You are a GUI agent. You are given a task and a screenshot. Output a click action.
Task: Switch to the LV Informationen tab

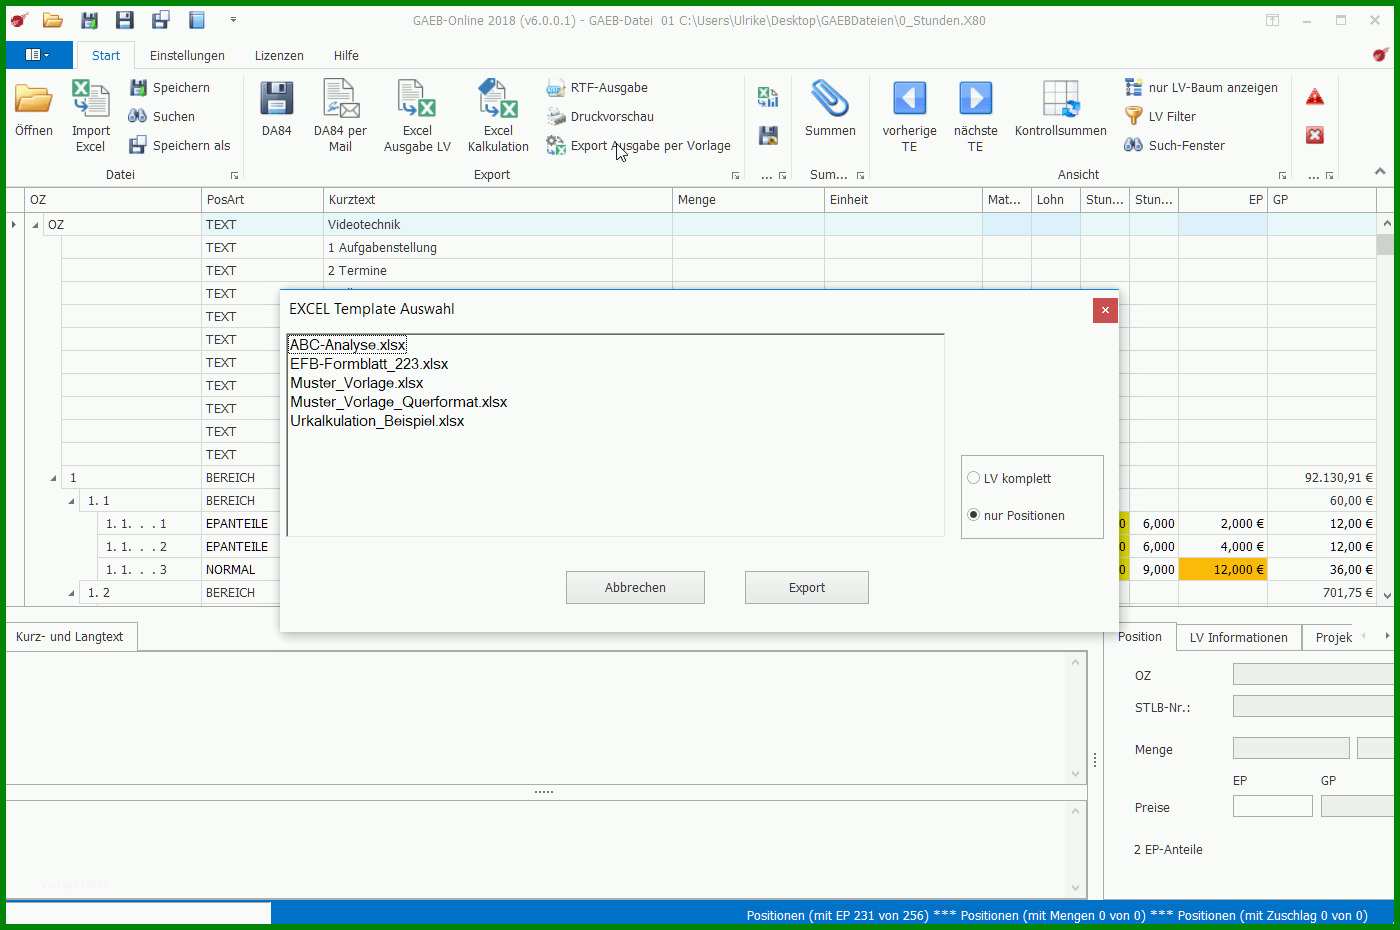[1238, 637]
